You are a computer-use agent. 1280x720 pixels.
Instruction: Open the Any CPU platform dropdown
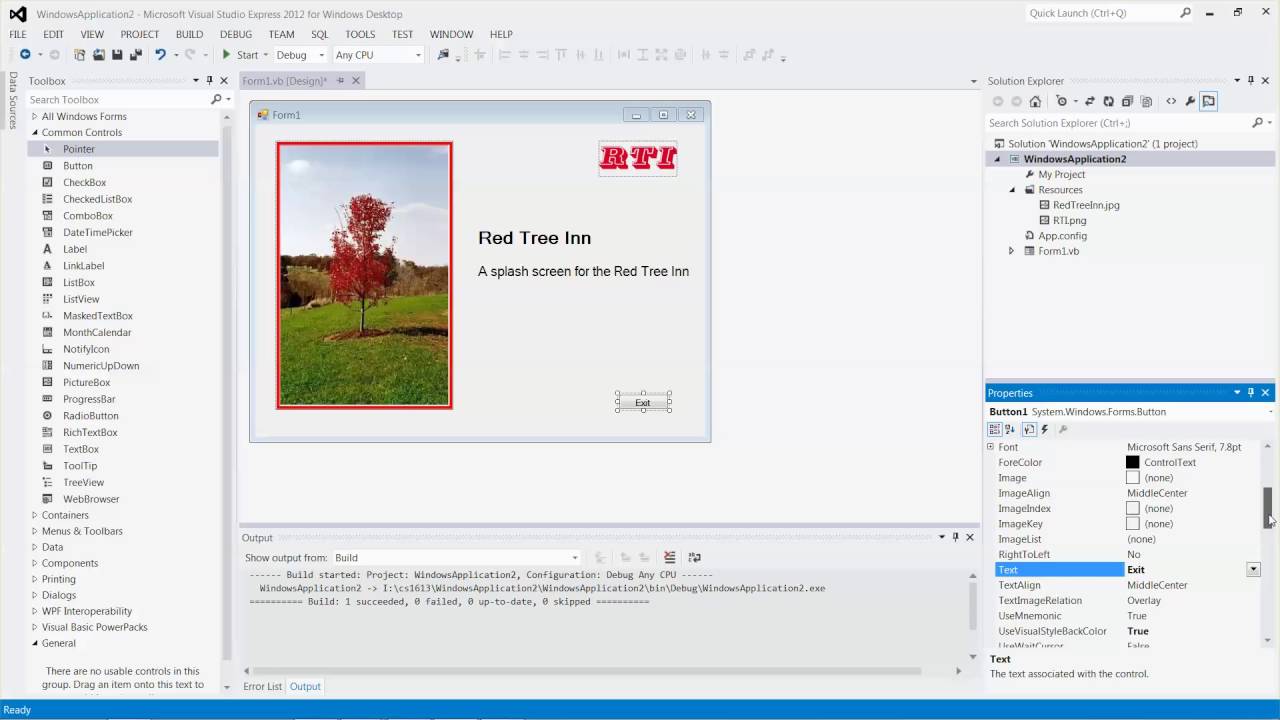click(418, 55)
